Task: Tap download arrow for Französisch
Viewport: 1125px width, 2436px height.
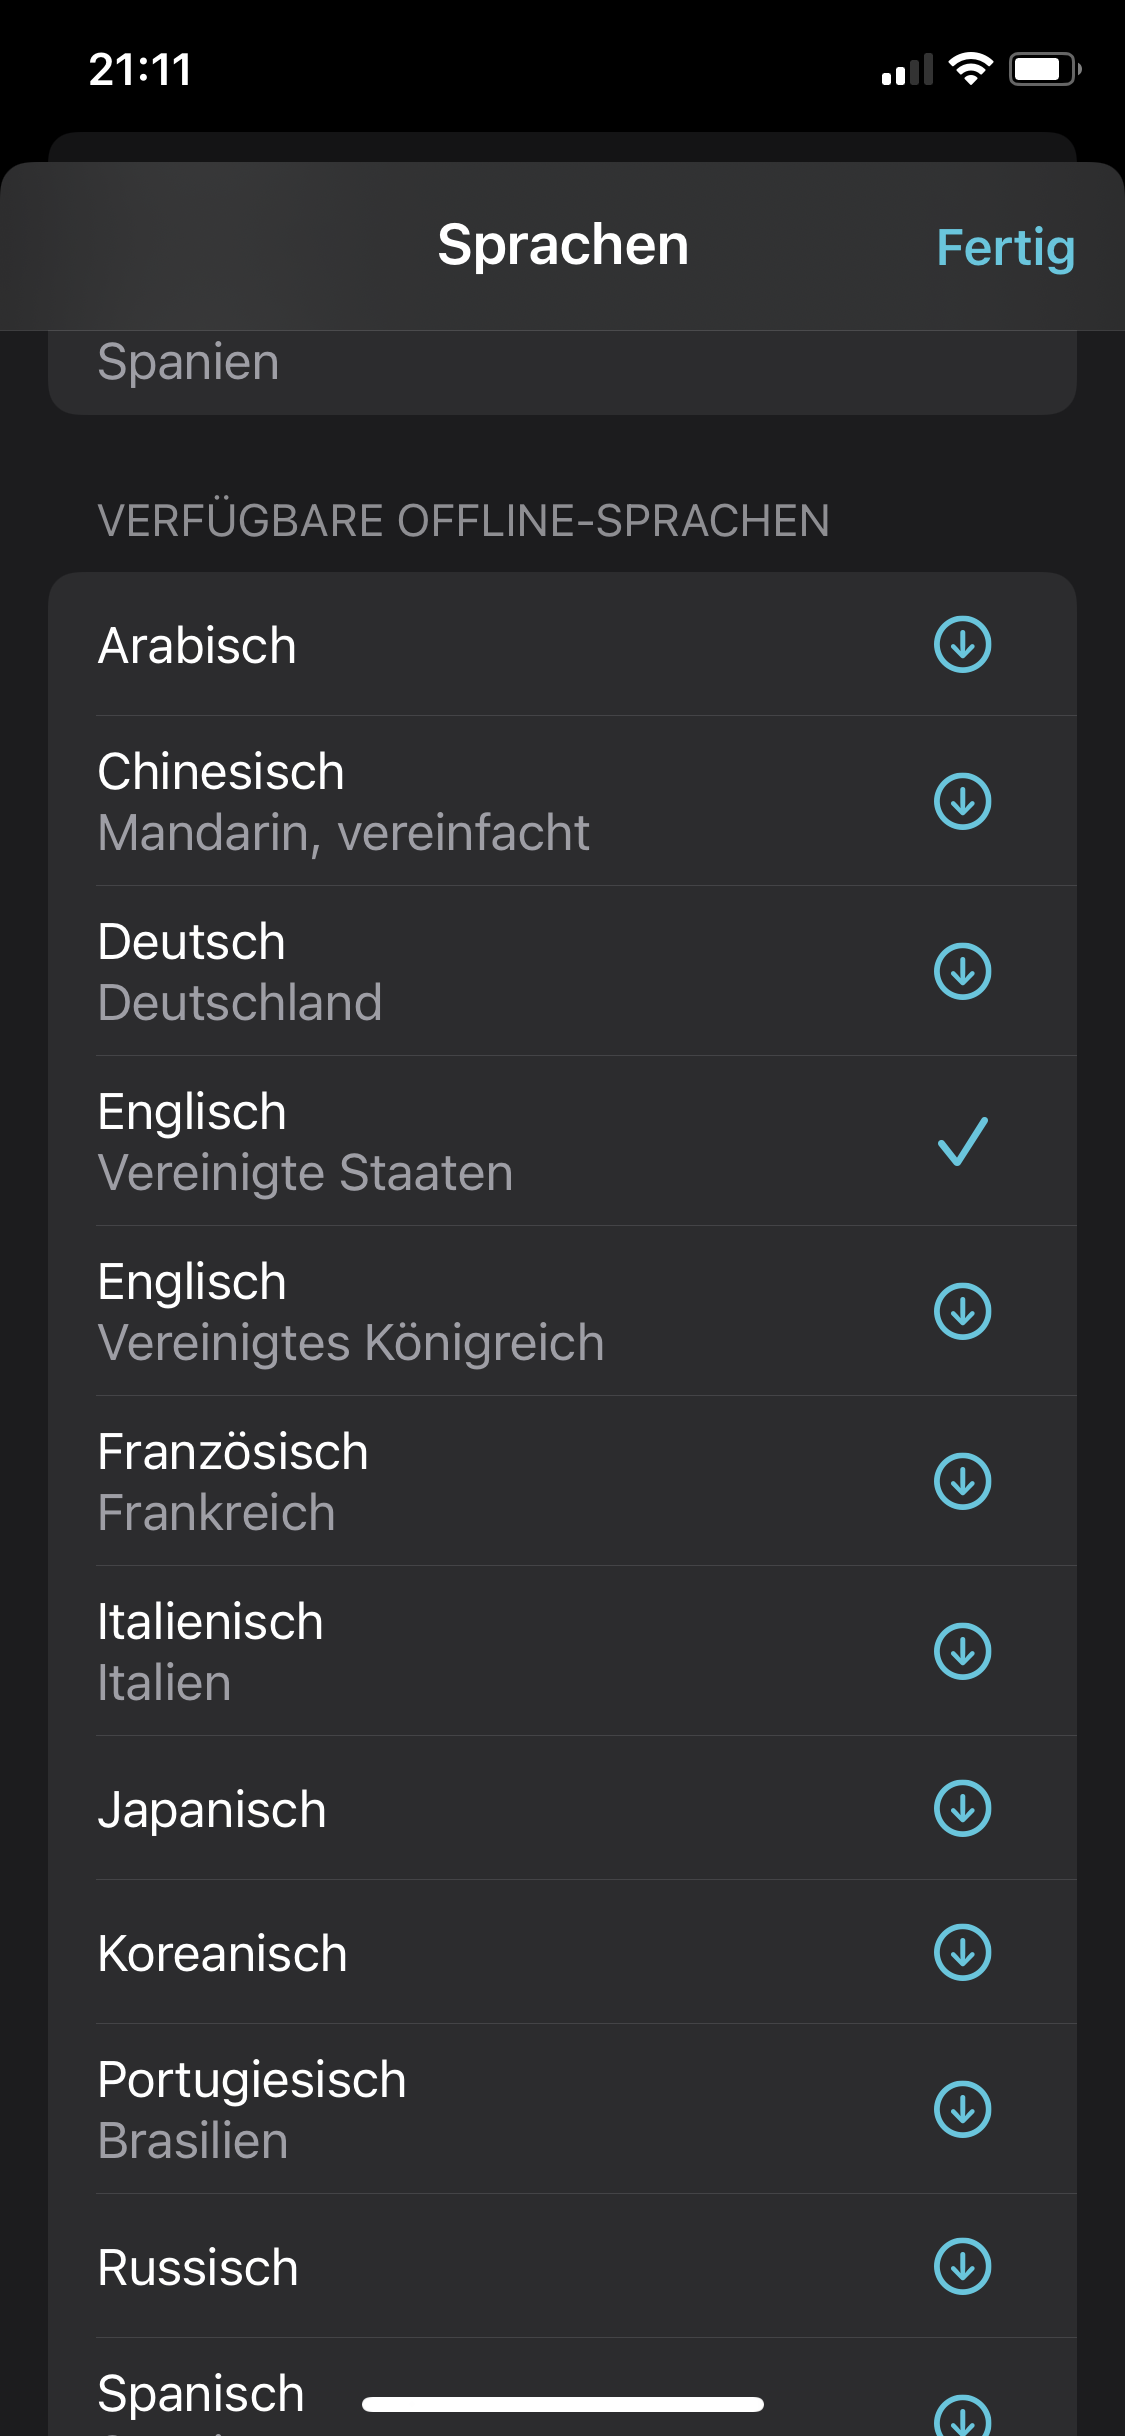Action: (x=962, y=1481)
